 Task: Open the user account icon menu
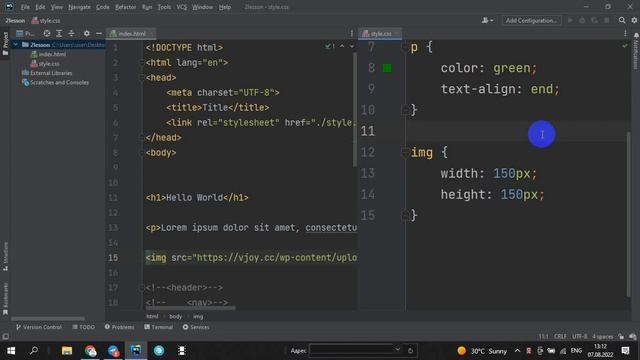[487, 20]
